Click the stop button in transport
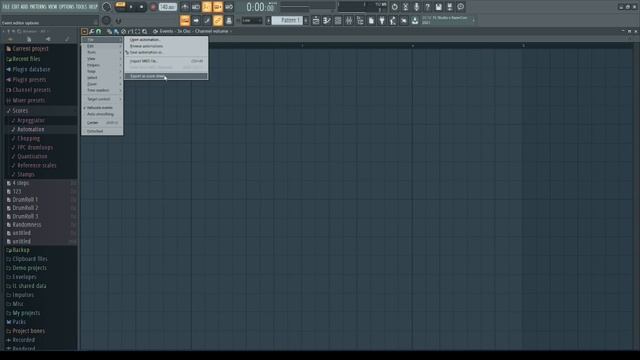Viewport: 640px width, 360px height. tap(141, 7)
